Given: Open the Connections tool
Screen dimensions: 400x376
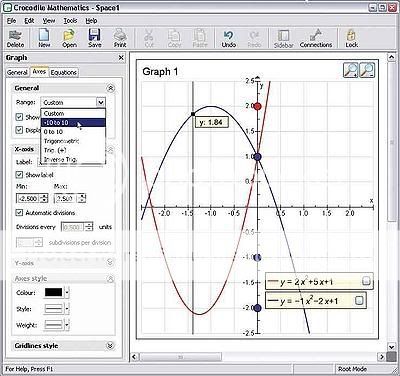Looking at the screenshot, I should tap(316, 38).
